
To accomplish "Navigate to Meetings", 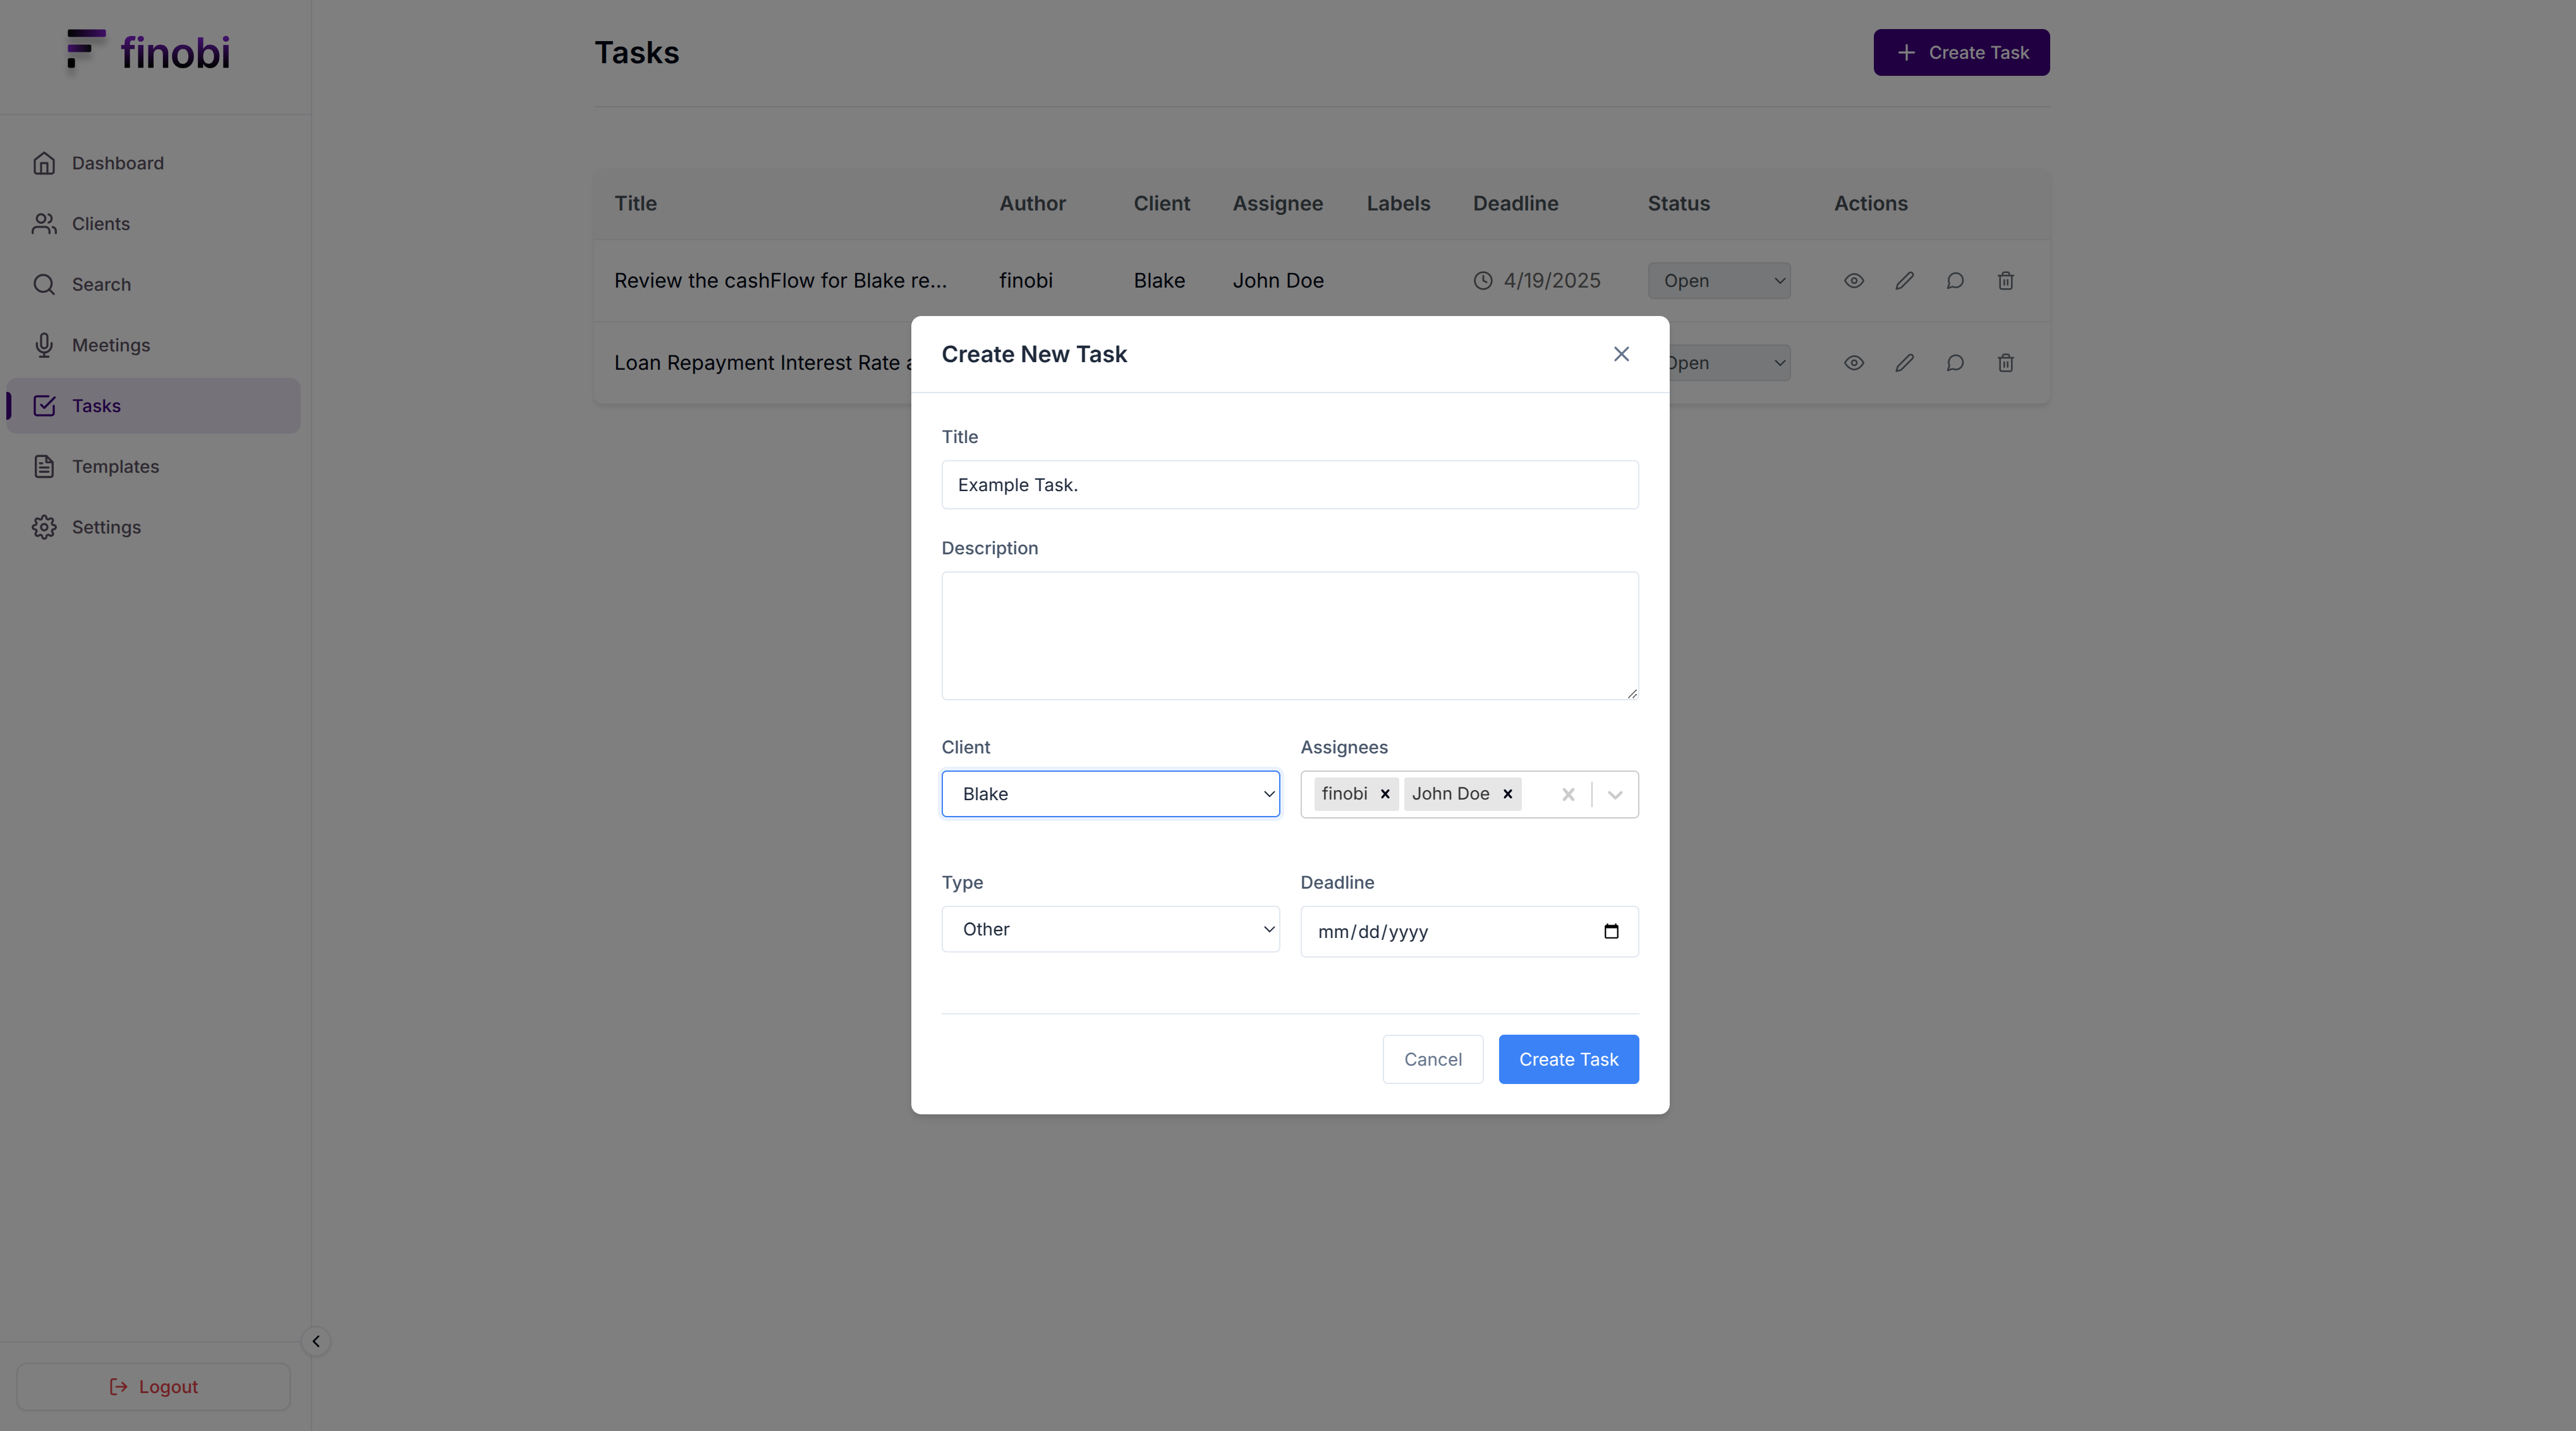I will click(153, 345).
